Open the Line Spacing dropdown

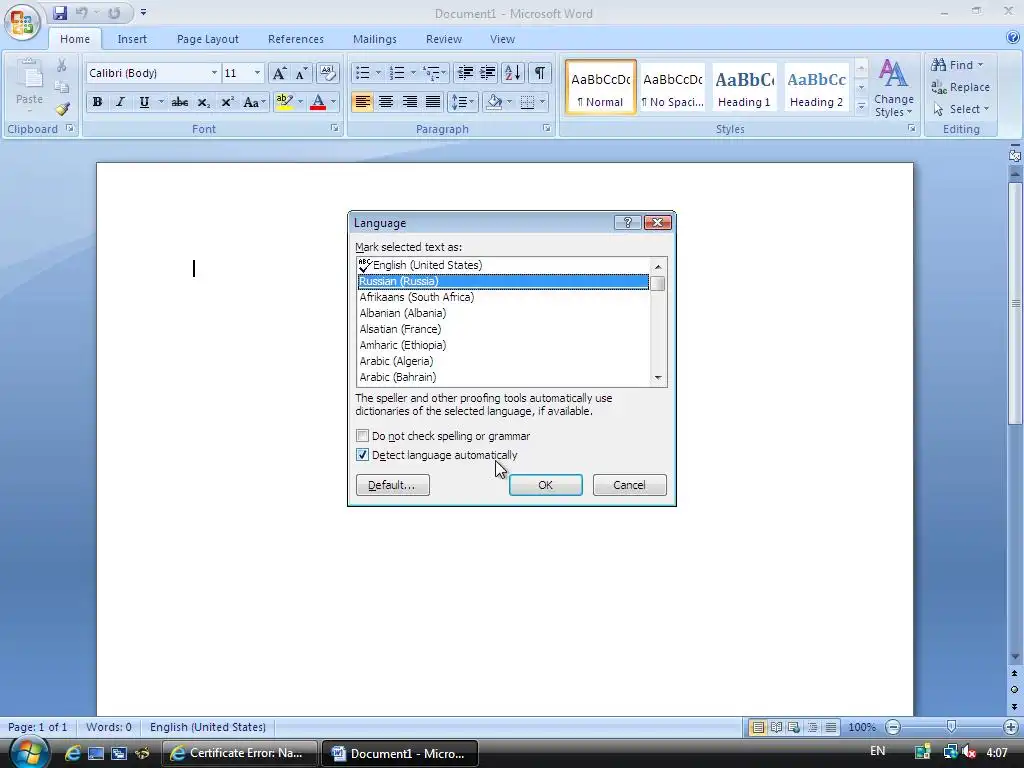[462, 102]
